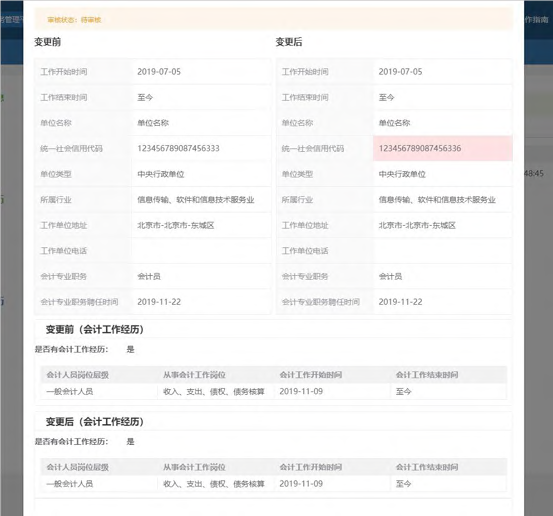Select 一般会计人员 cell in 变更前 experience table

click(70, 391)
